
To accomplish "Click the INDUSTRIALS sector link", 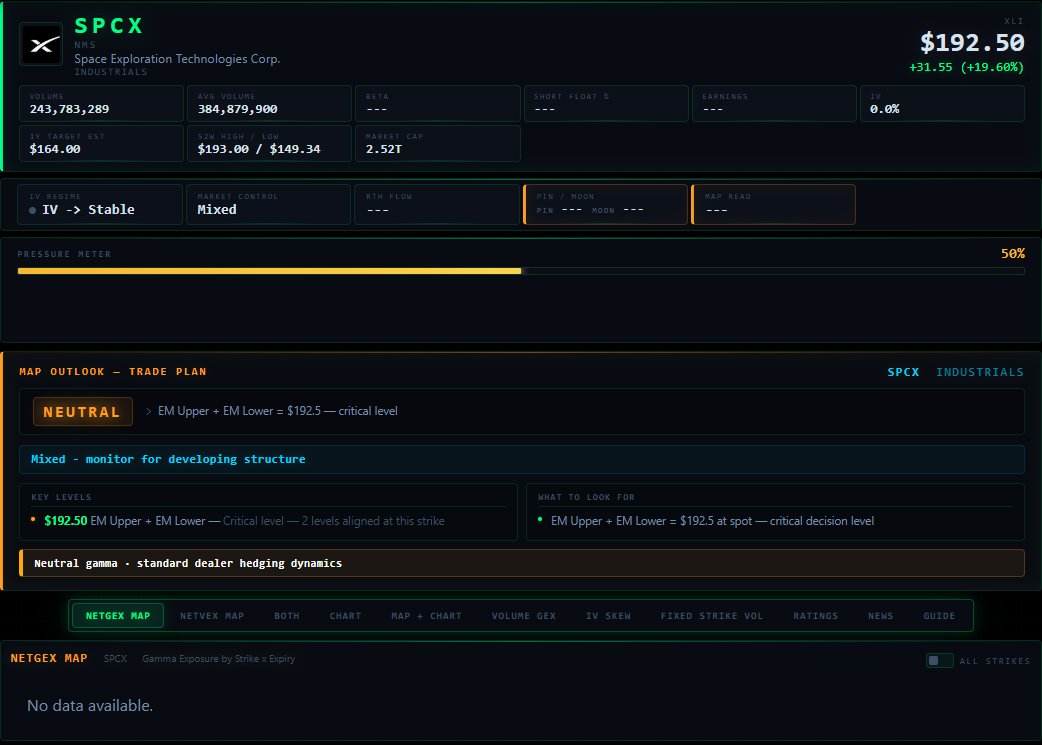I will point(980,372).
